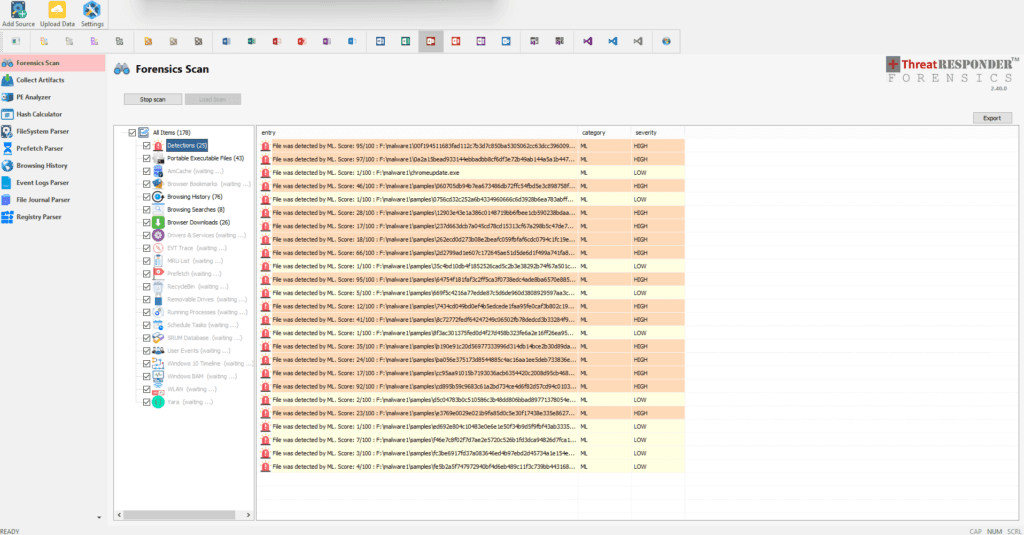Select the Score: 66/100 detection row
Viewport: 1024px width, 535px height.
click(470, 253)
